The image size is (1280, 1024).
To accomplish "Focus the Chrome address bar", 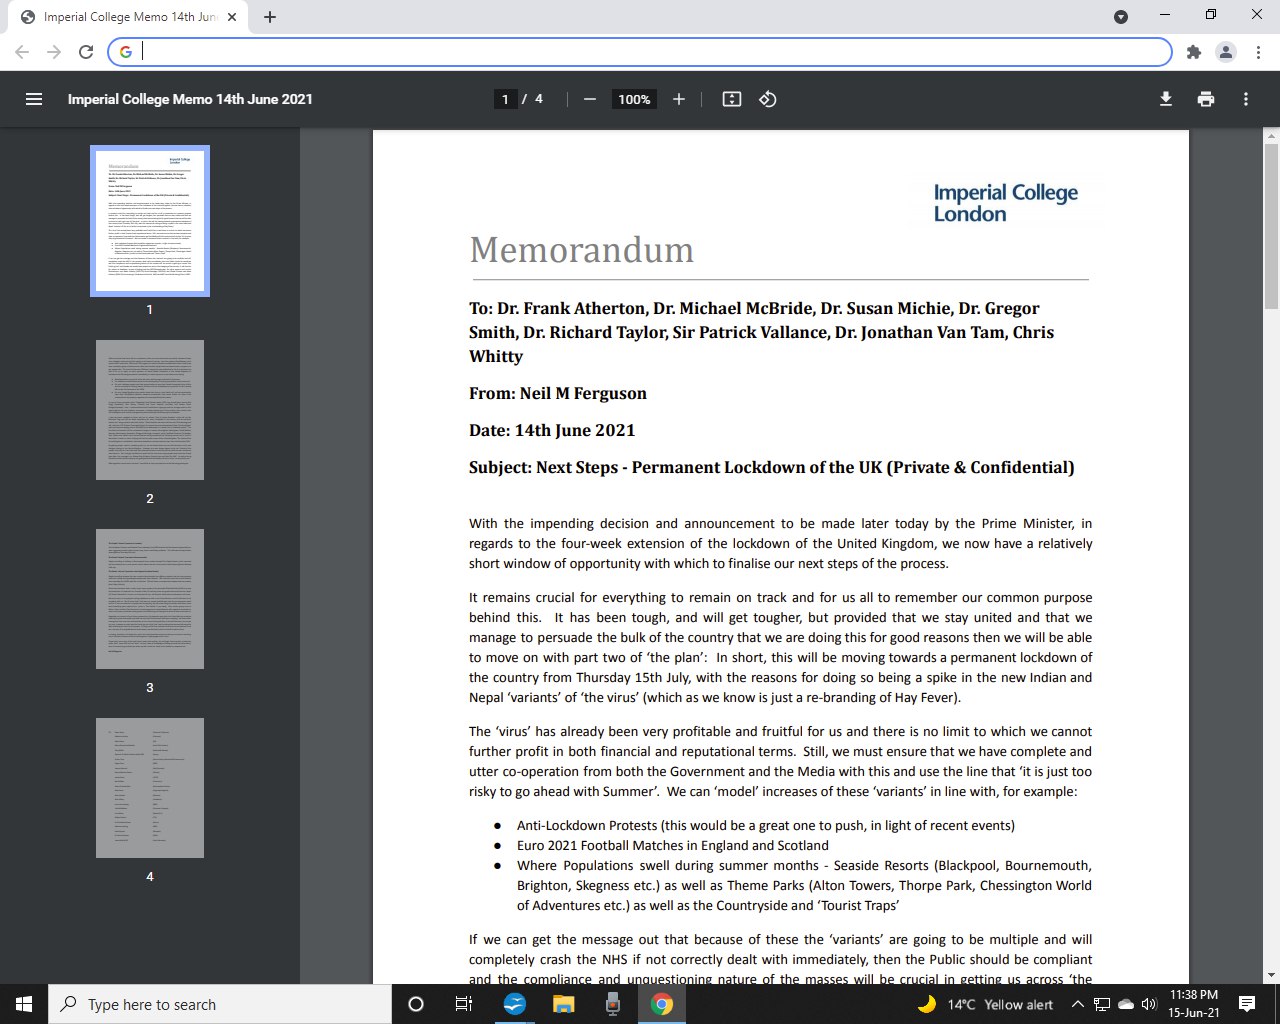I will tap(640, 52).
